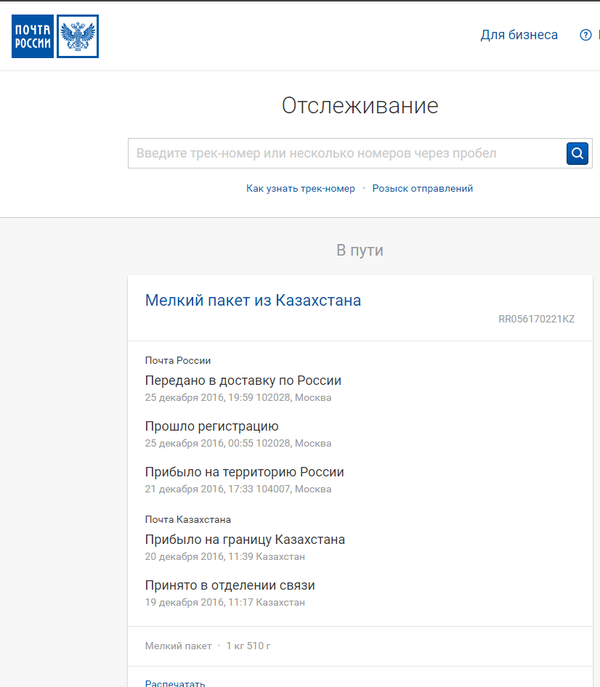
Task: Select the Прибыло на территорию России entry
Action: point(244,472)
